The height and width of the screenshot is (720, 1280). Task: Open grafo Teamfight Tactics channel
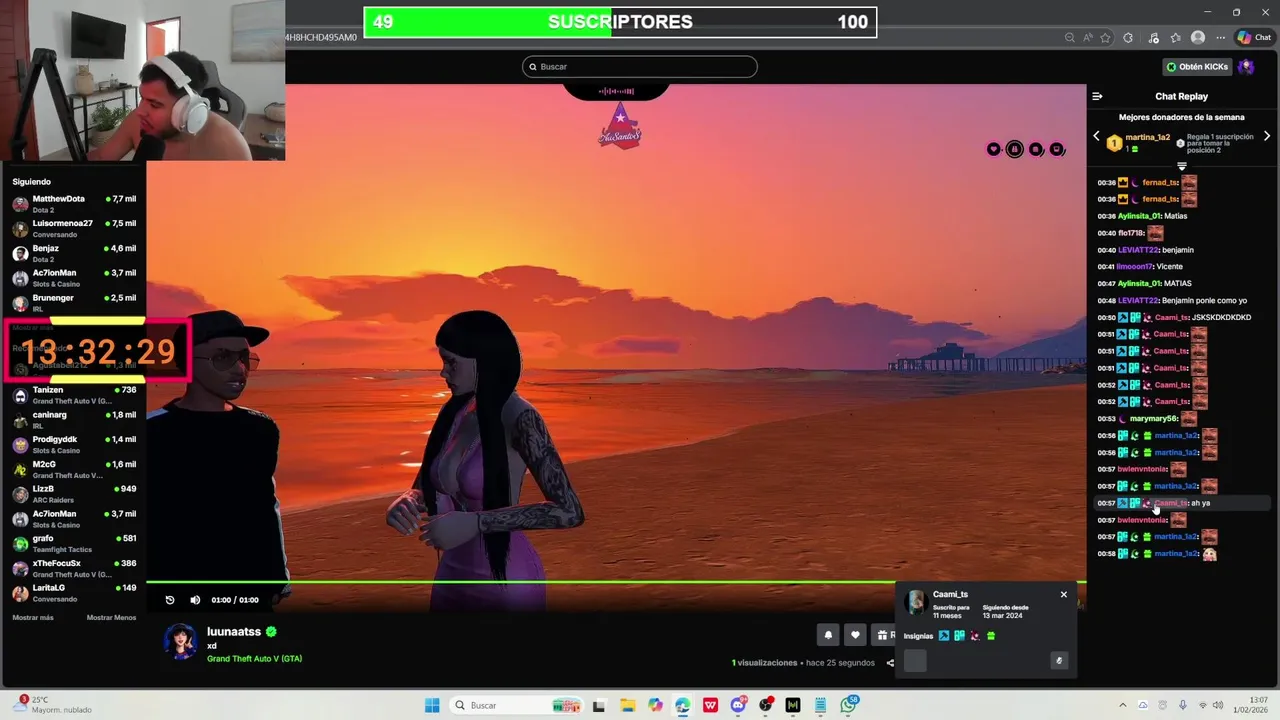pyautogui.click(x=74, y=544)
